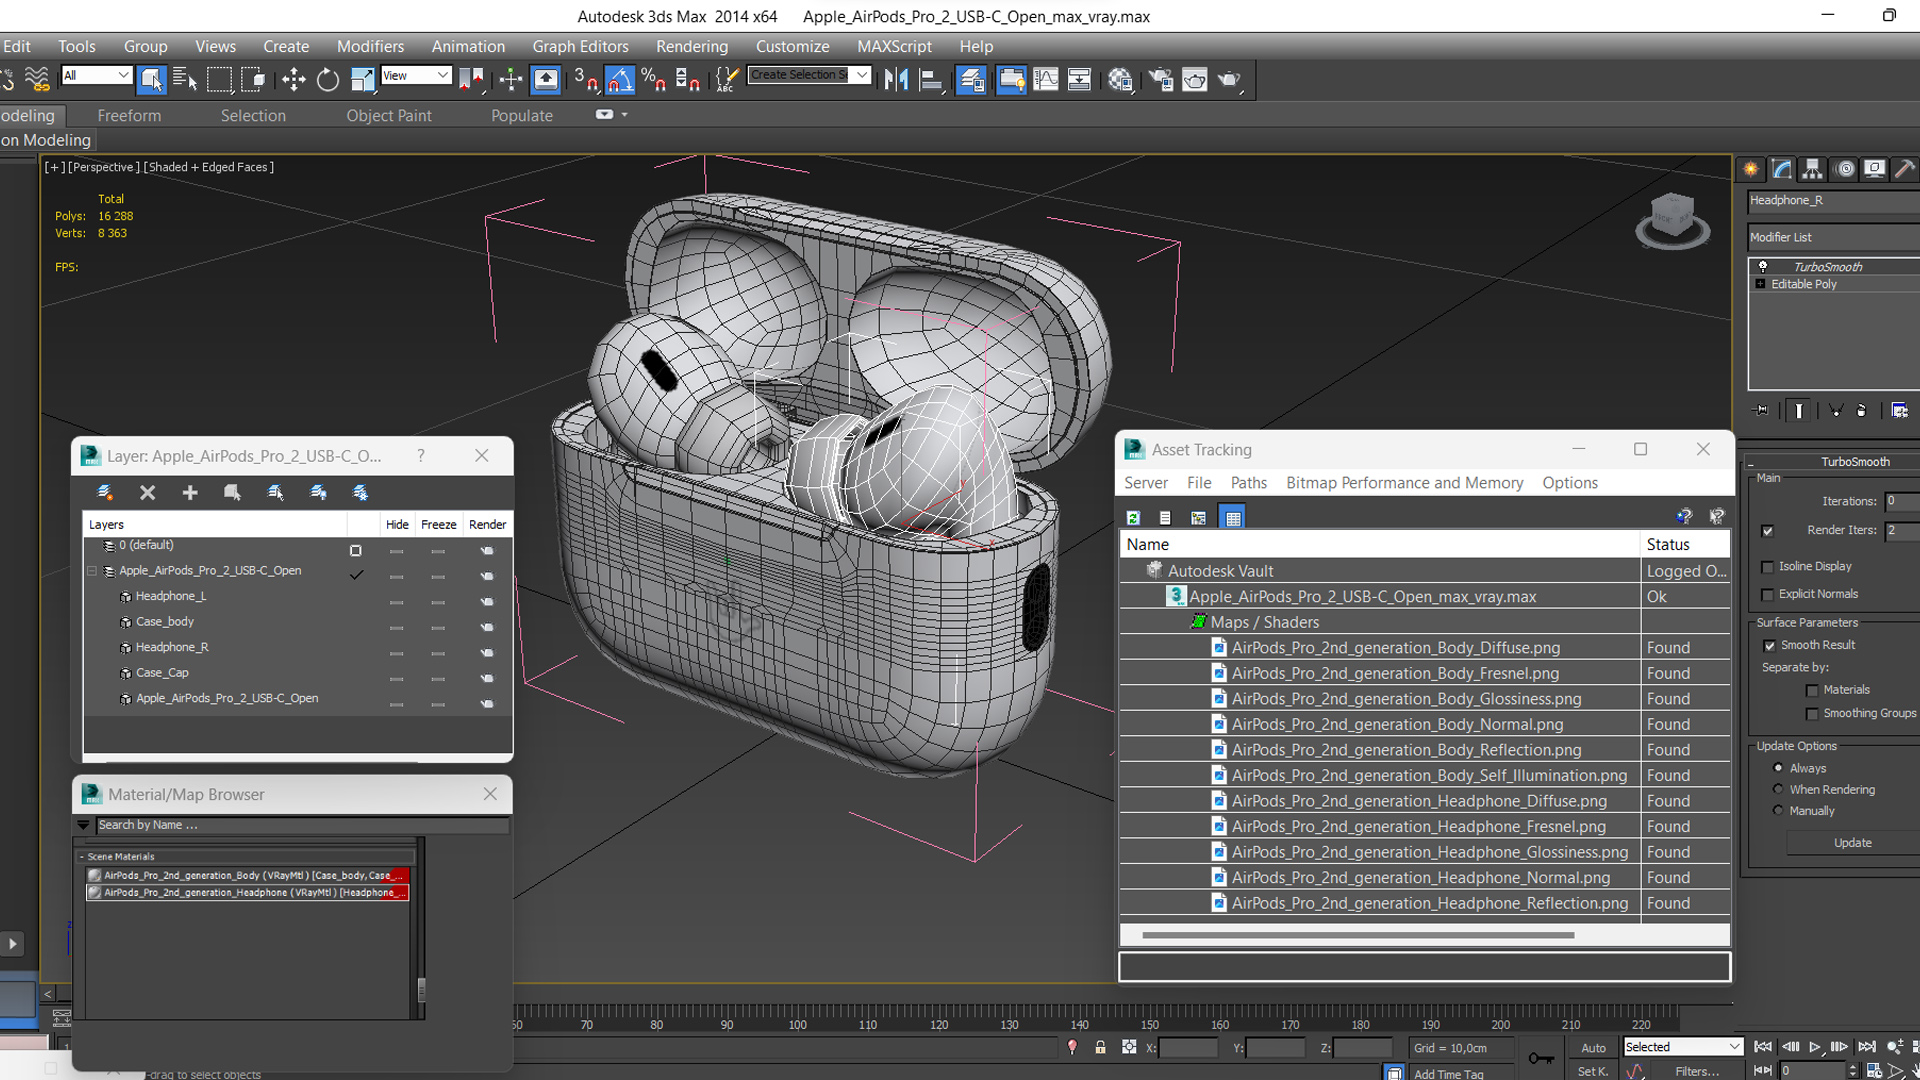The height and width of the screenshot is (1080, 1920).
Task: Select the Manually update option
Action: pyautogui.click(x=1778, y=811)
